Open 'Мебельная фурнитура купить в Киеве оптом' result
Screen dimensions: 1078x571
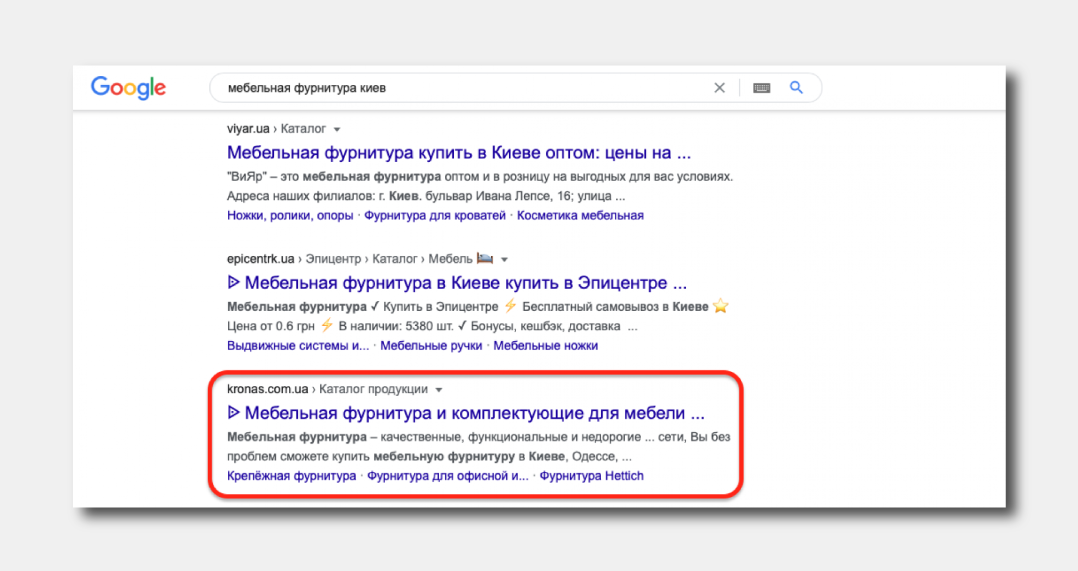[x=459, y=152]
